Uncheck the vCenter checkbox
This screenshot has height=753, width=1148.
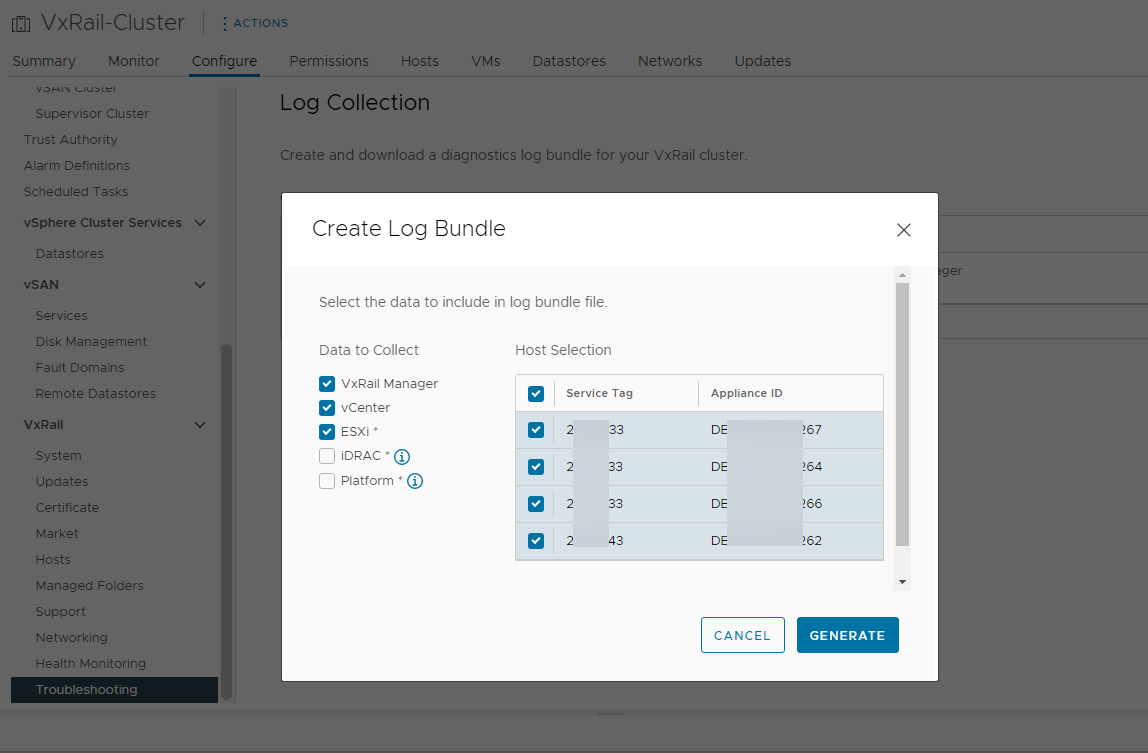tap(327, 408)
